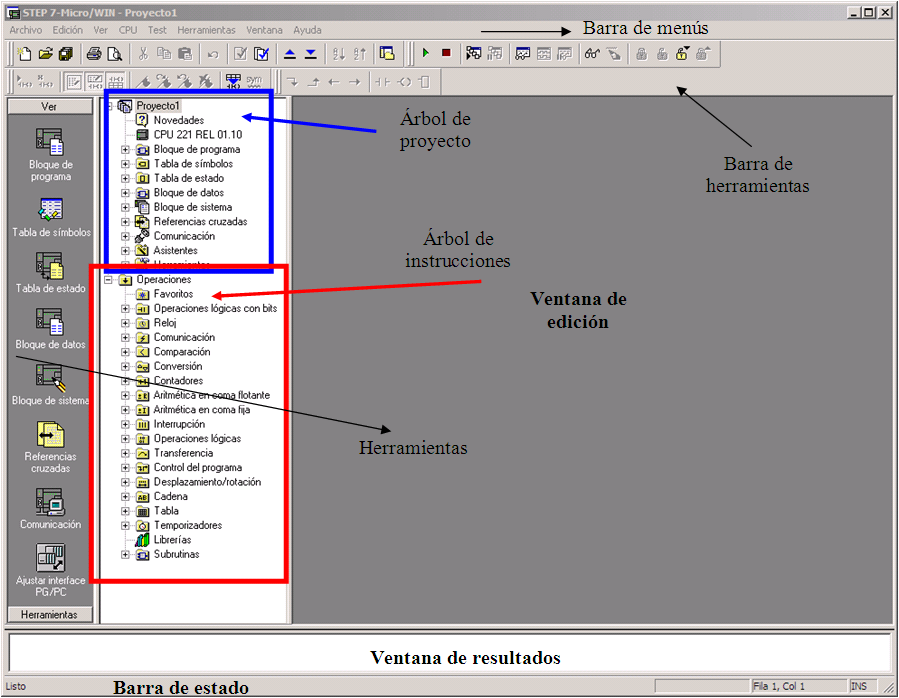The height and width of the screenshot is (698, 899).
Task: Click the Fila 1, Col 1 status field
Action: (785, 685)
